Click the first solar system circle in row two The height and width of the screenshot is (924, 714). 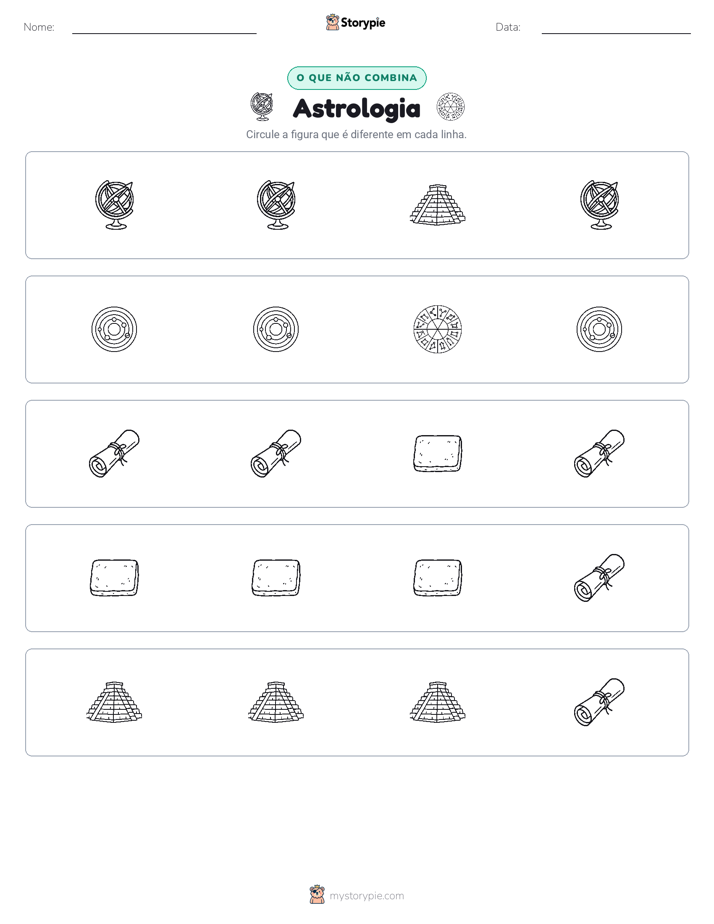pos(114,329)
